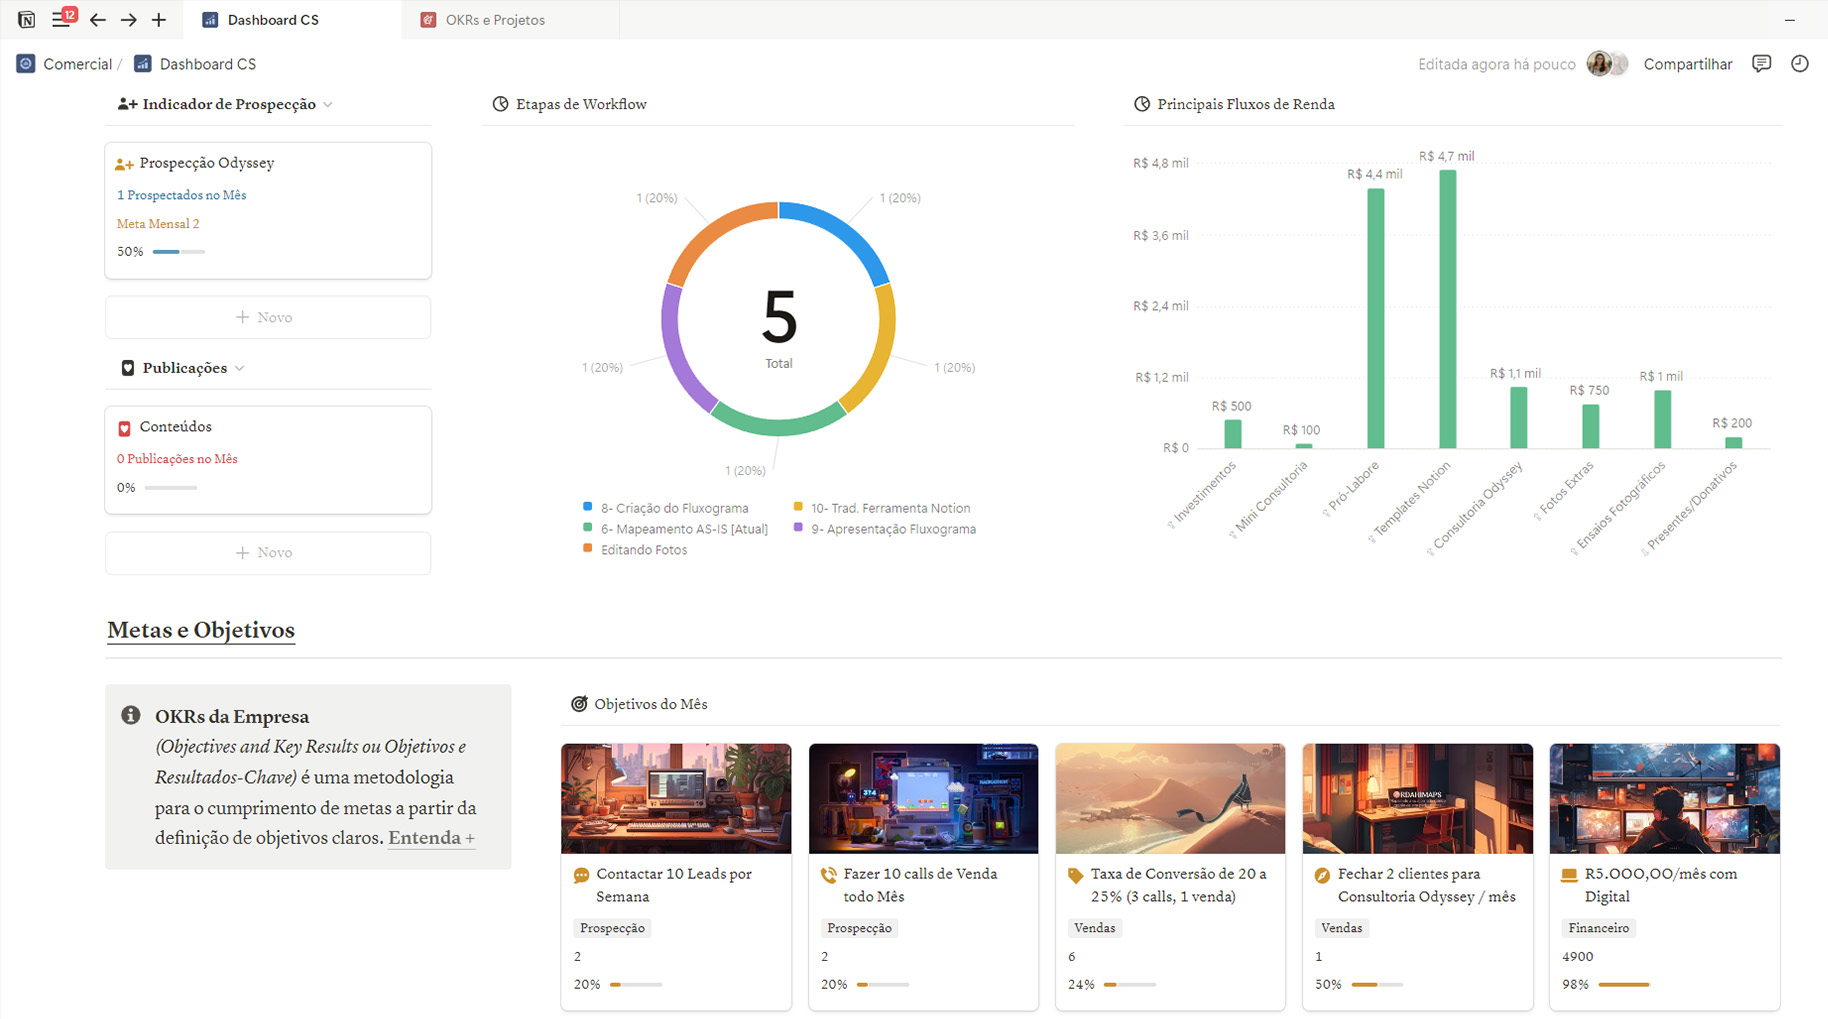The width and height of the screenshot is (1828, 1019).
Task: Click the user avatar in top bar
Action: [1601, 64]
